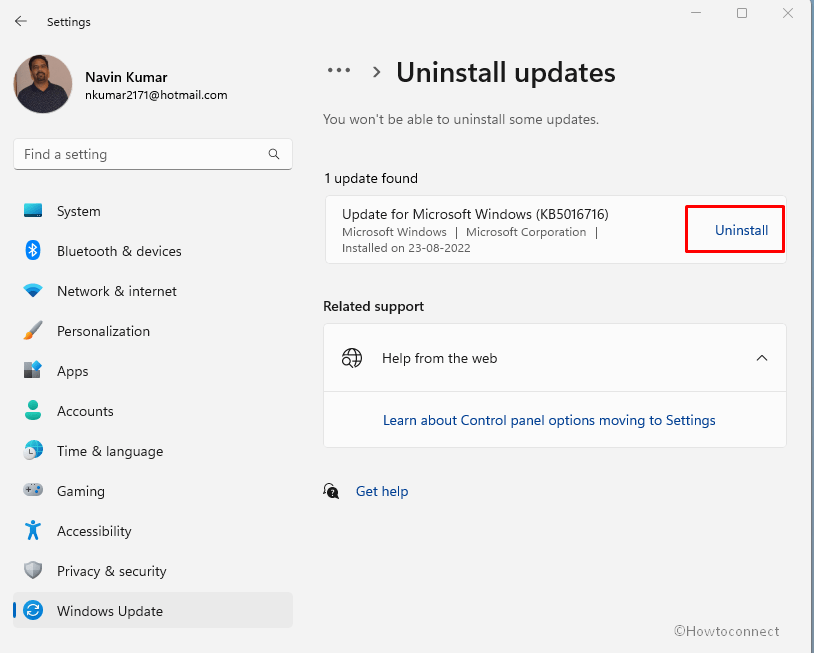Click the Apps icon in sidebar
This screenshot has height=653, width=814.
click(33, 371)
